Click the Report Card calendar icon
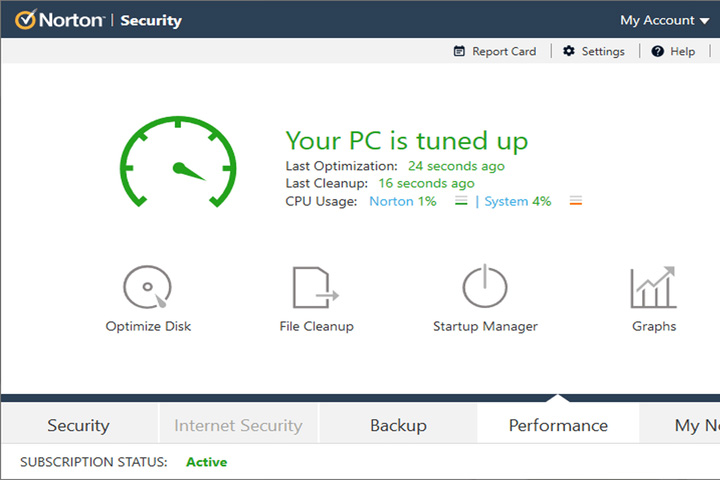Viewport: 720px width, 480px height. (x=459, y=51)
